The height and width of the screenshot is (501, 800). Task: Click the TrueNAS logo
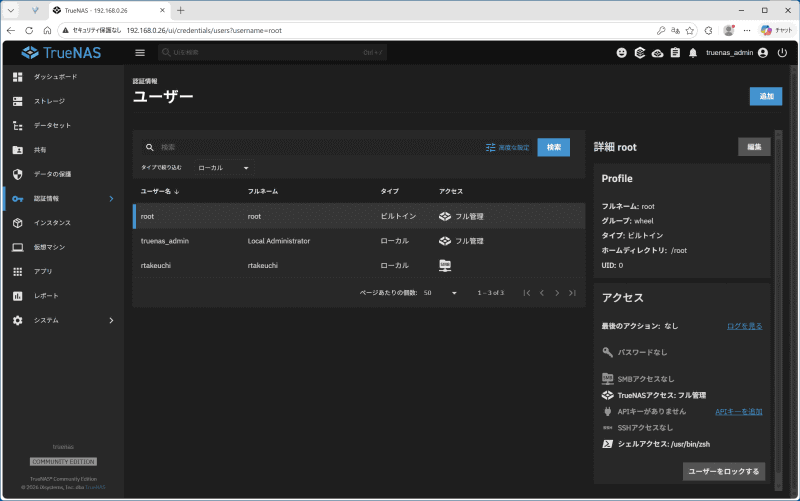pyautogui.click(x=61, y=53)
